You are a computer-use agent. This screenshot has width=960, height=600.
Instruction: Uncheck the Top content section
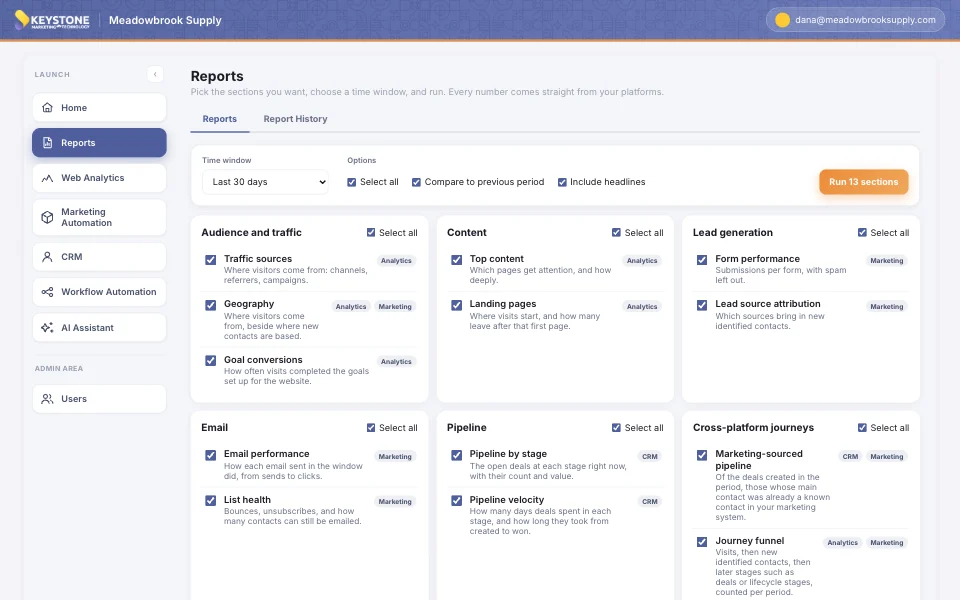457,260
